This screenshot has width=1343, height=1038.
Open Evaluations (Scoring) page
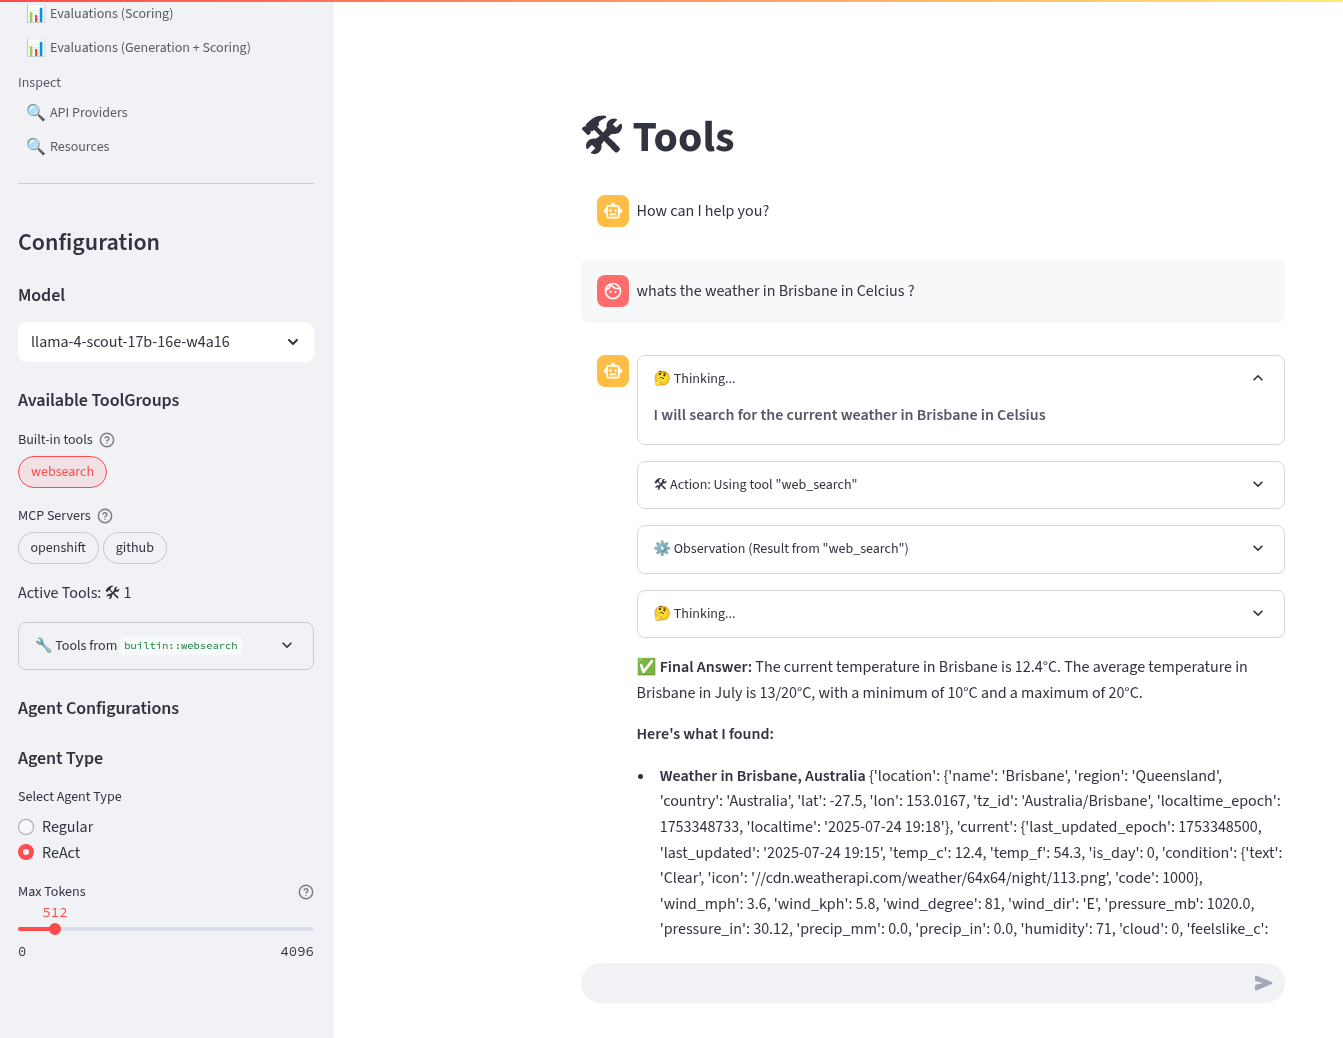tap(111, 14)
